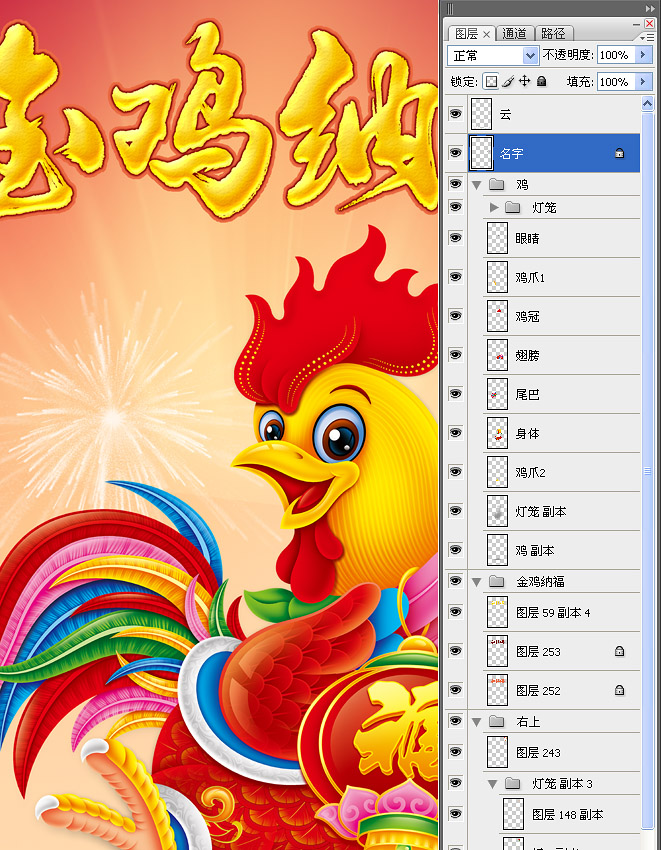Select the 云 layer thumbnail
Screen dimensions: 661x850
(482, 114)
